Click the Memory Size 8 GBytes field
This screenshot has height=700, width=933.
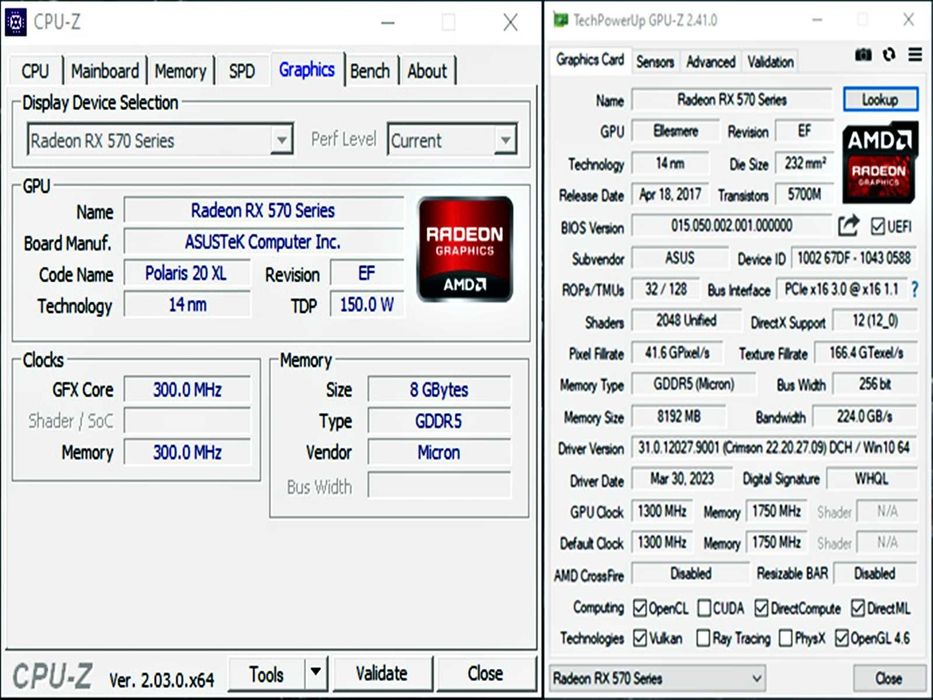(439, 390)
